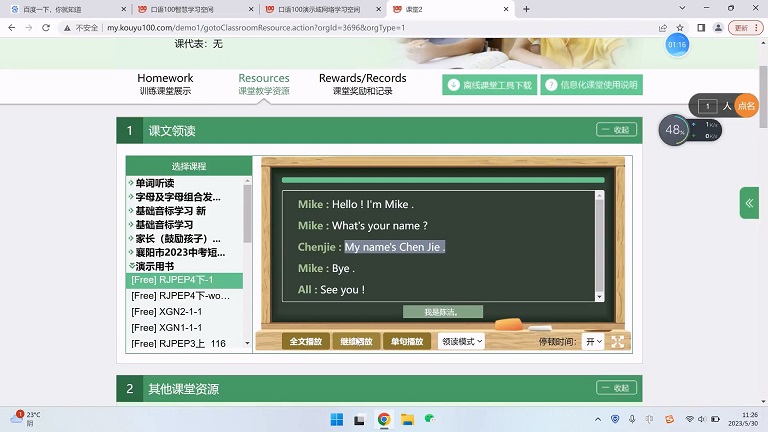The width and height of the screenshot is (768, 432).
Task: Click the Windows Start button
Action: 336,419
